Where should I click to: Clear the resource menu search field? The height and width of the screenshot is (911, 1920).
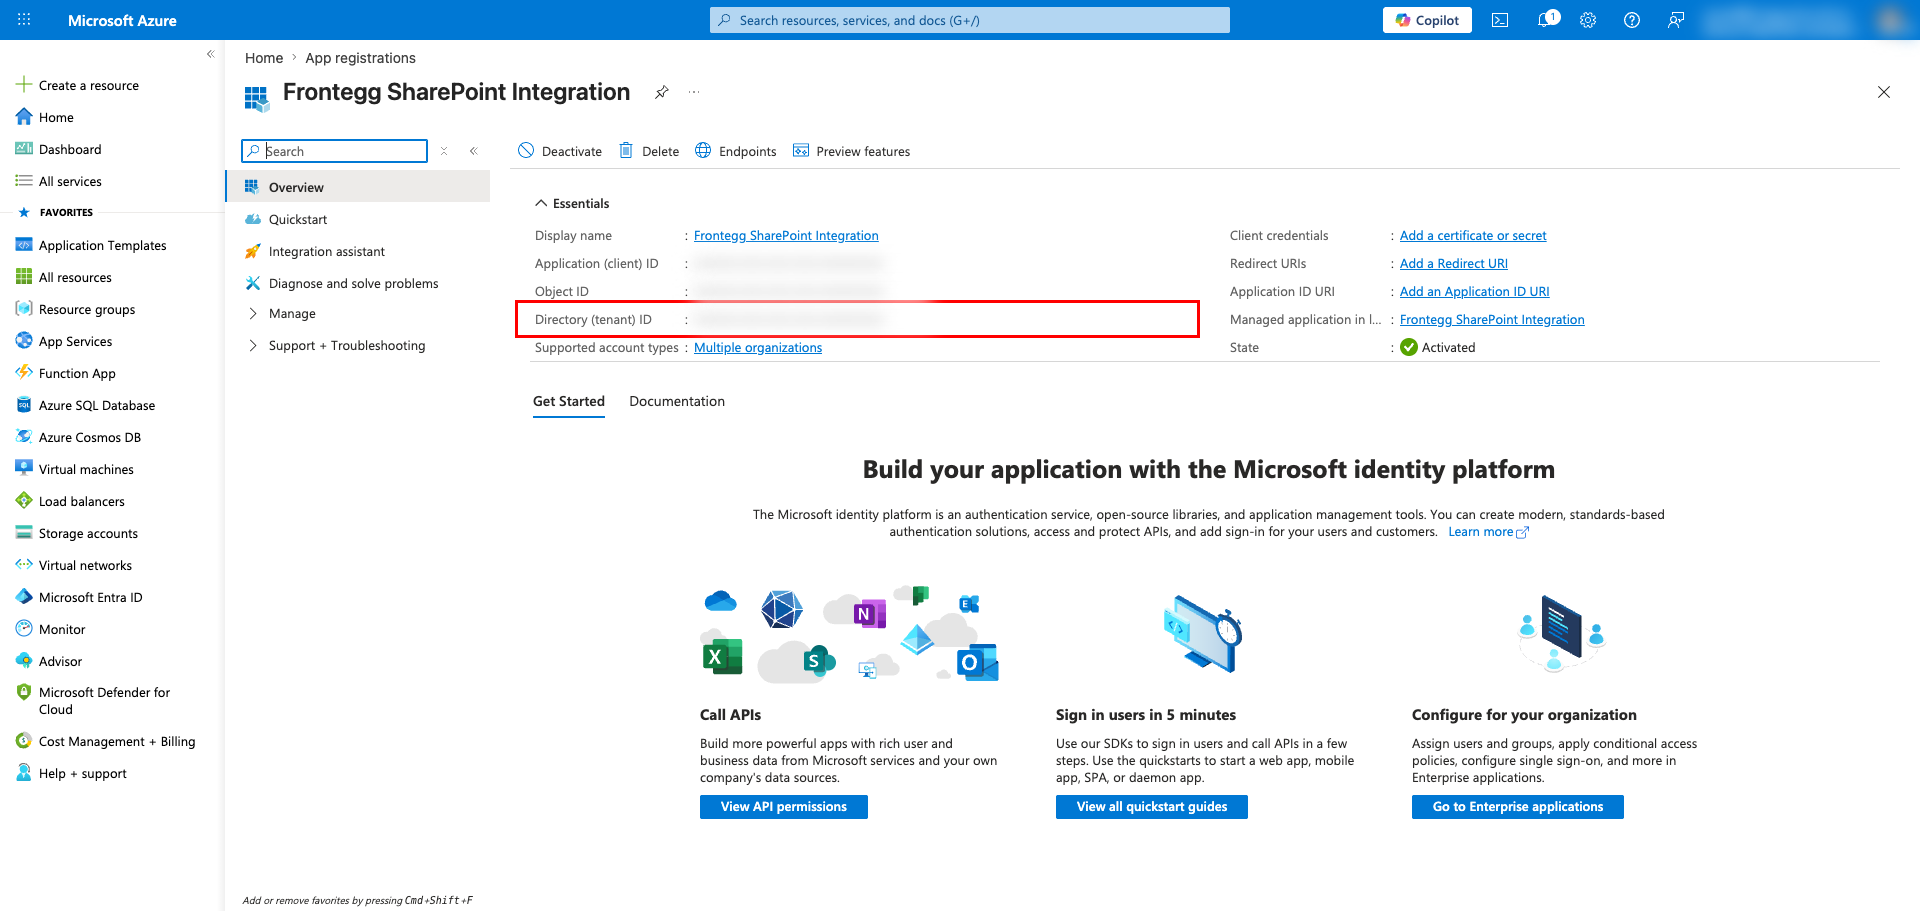click(444, 151)
